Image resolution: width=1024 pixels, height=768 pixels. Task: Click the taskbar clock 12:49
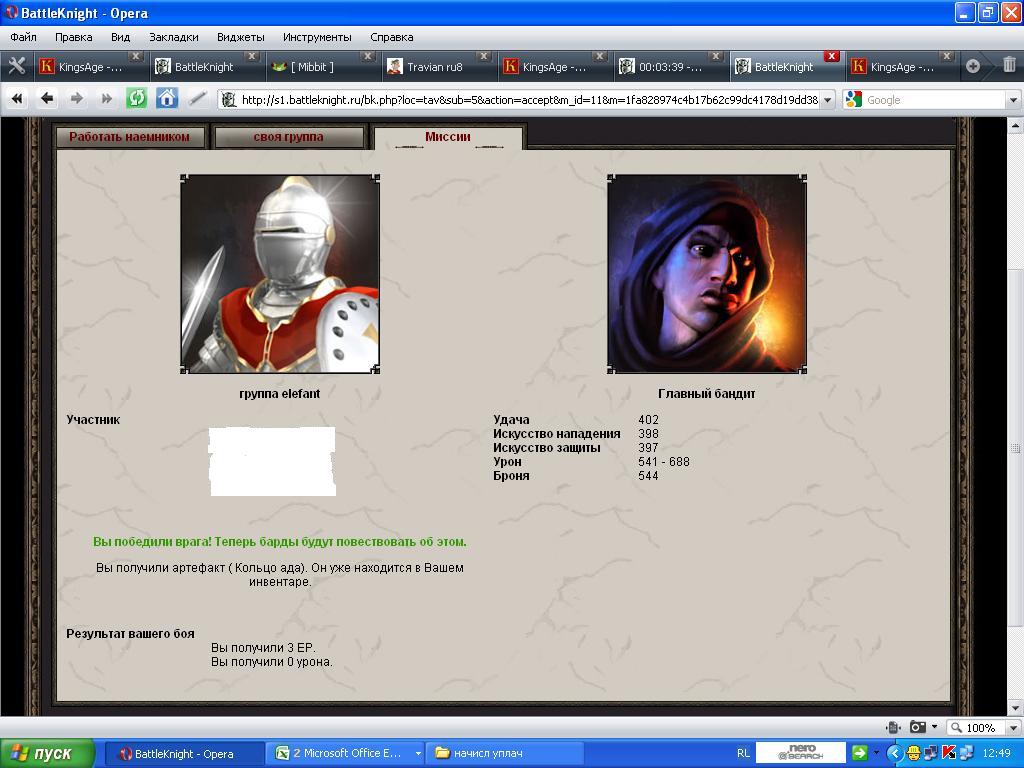[996, 754]
